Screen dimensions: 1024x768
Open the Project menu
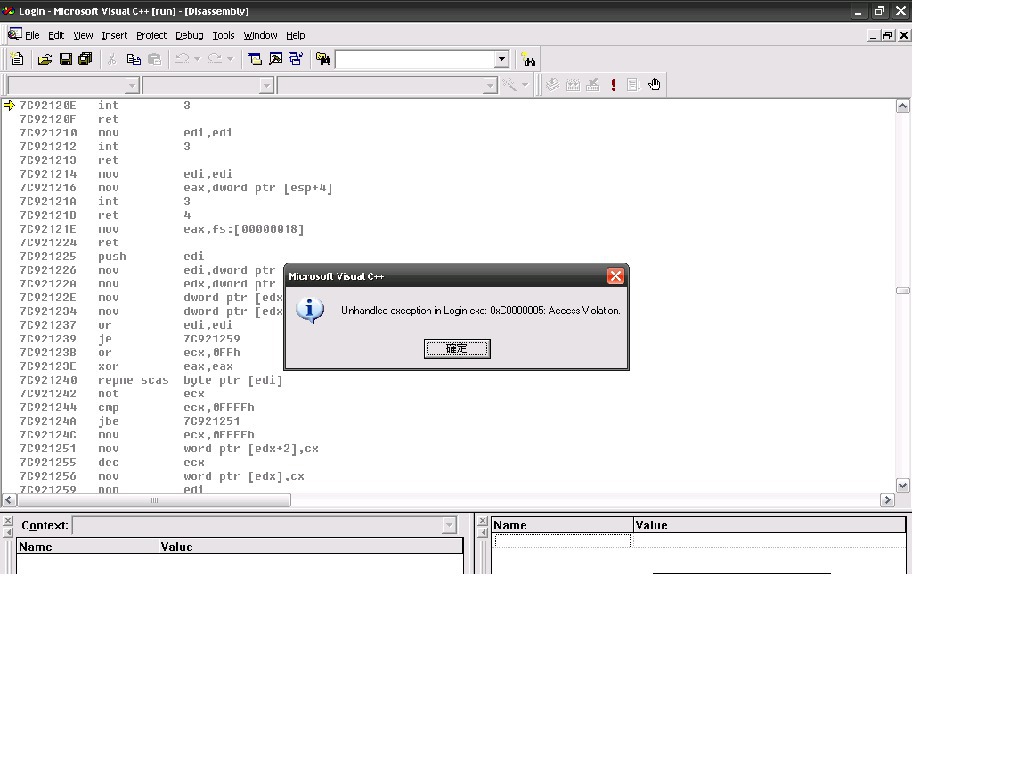pyautogui.click(x=152, y=35)
